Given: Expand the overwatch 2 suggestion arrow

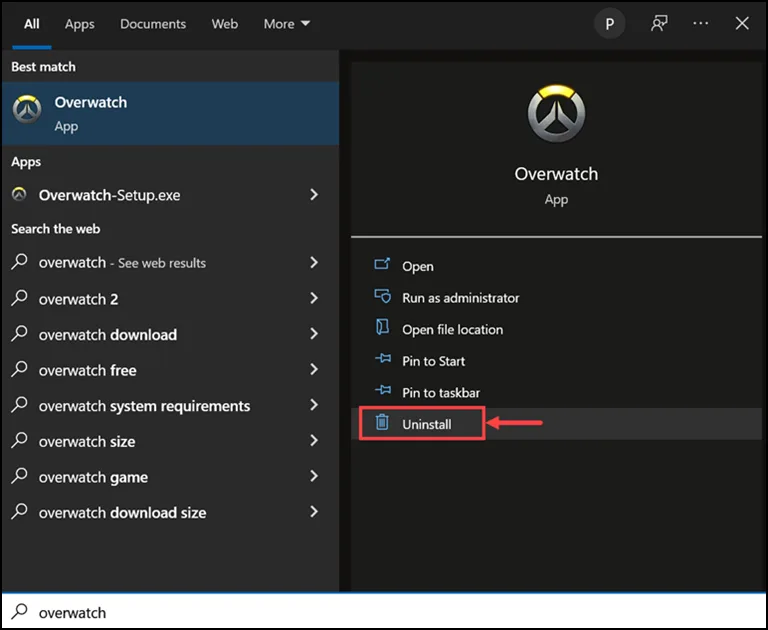Looking at the screenshot, I should (x=314, y=298).
